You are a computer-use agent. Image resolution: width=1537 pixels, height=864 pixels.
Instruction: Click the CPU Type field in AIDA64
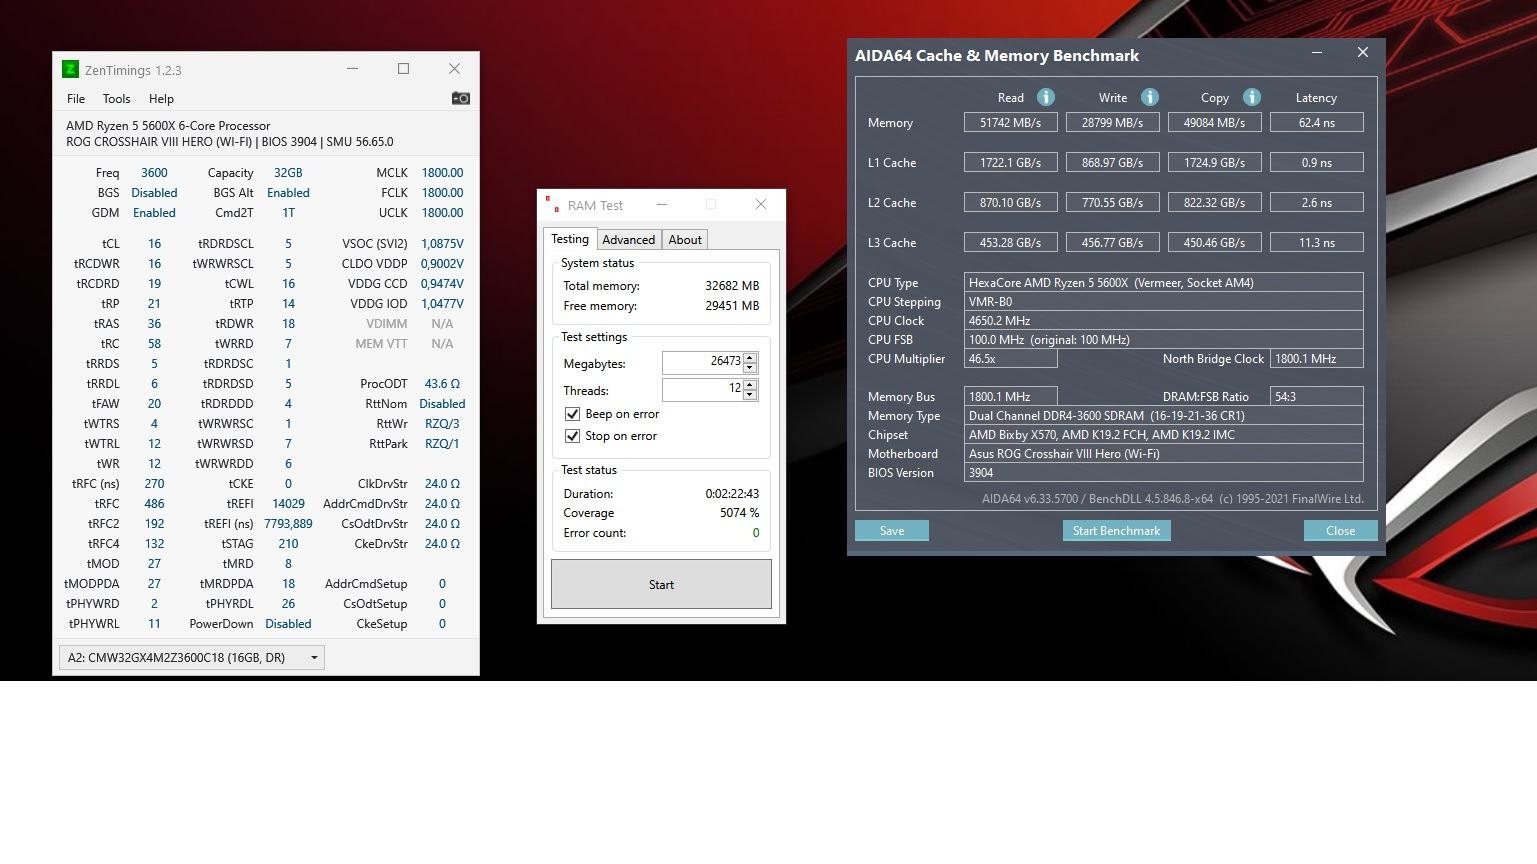coord(1163,282)
